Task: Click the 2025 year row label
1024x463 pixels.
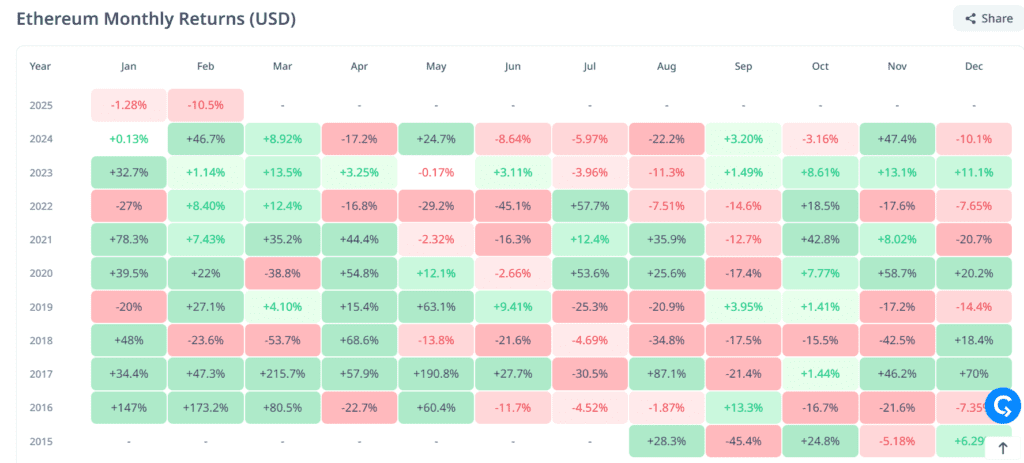Action: (x=40, y=104)
